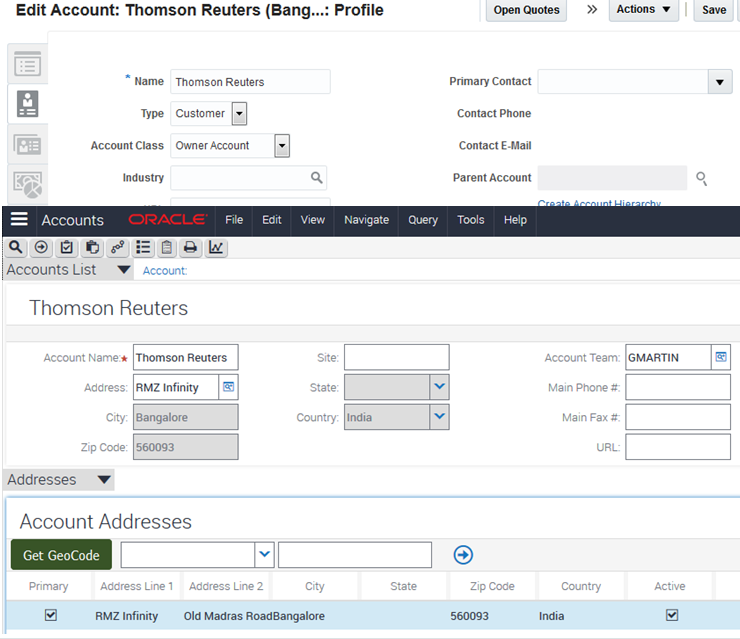Open the Type dropdown showing Customer

coord(239,114)
